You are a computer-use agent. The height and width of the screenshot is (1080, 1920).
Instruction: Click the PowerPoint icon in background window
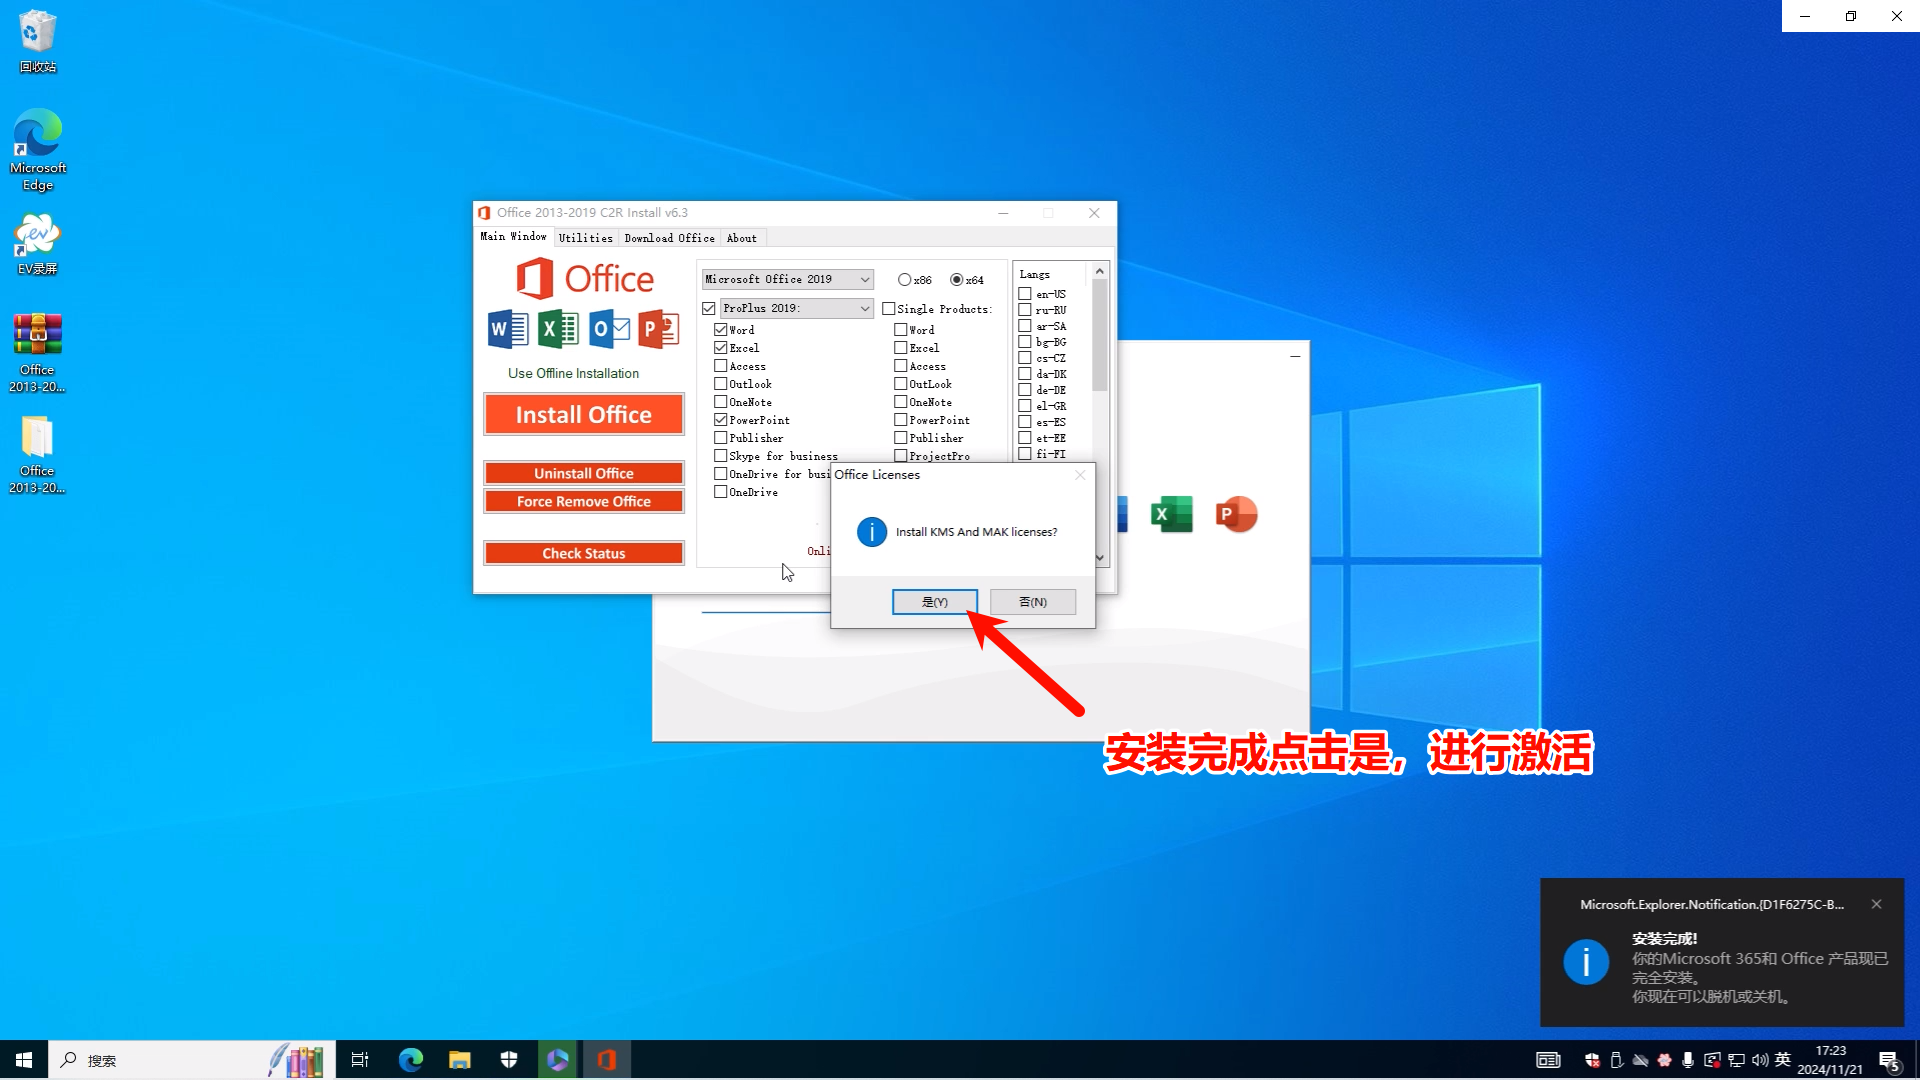[1236, 514]
